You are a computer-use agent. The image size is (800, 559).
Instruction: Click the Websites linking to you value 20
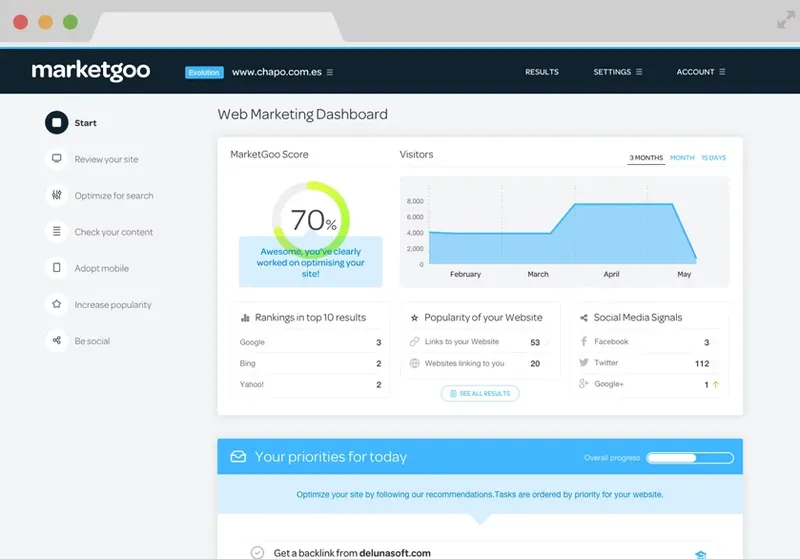(535, 364)
